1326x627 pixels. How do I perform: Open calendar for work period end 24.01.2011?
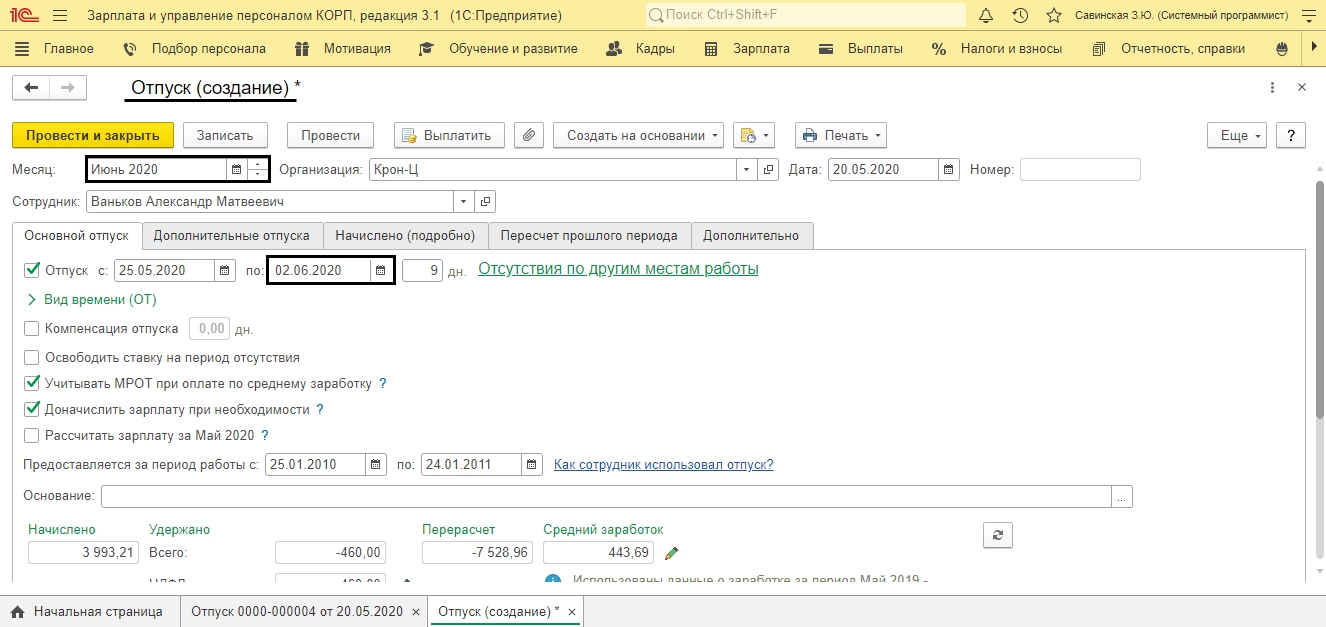pyautogui.click(x=532, y=465)
